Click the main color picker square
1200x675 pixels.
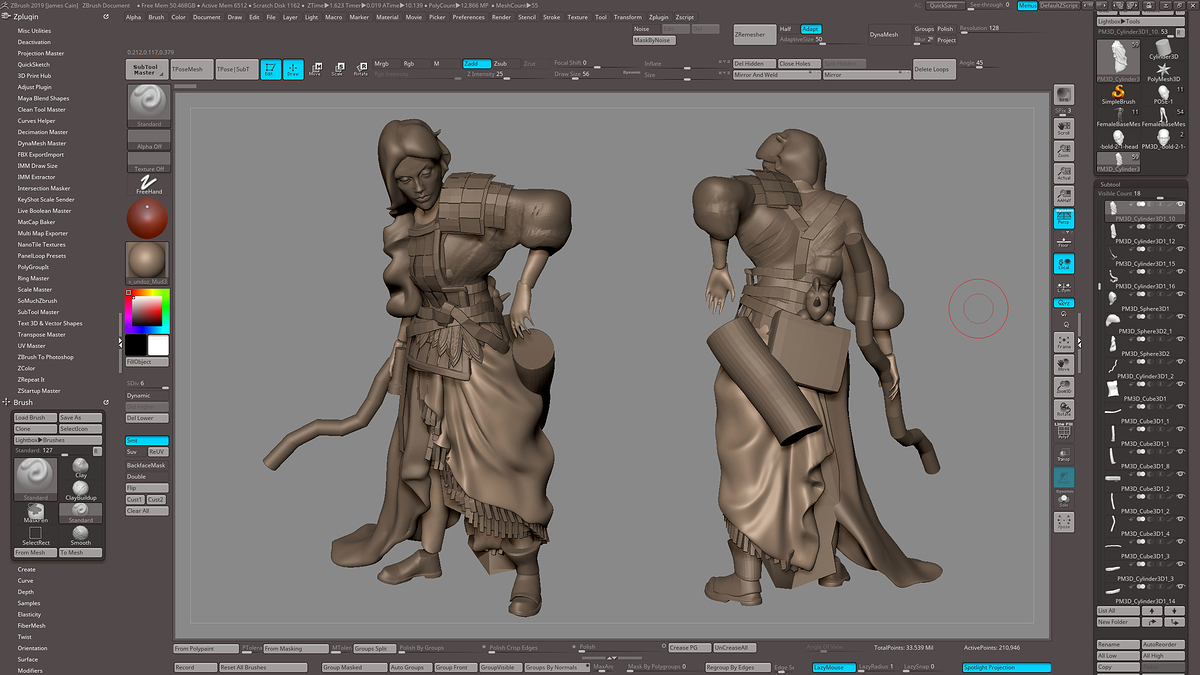(147, 311)
